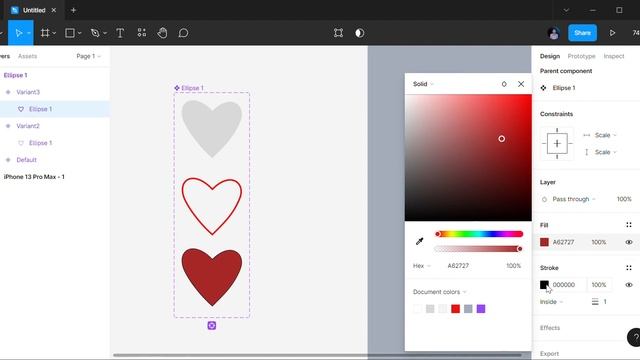Click the gray heart on canvas
This screenshot has width=640, height=360.
211,129
